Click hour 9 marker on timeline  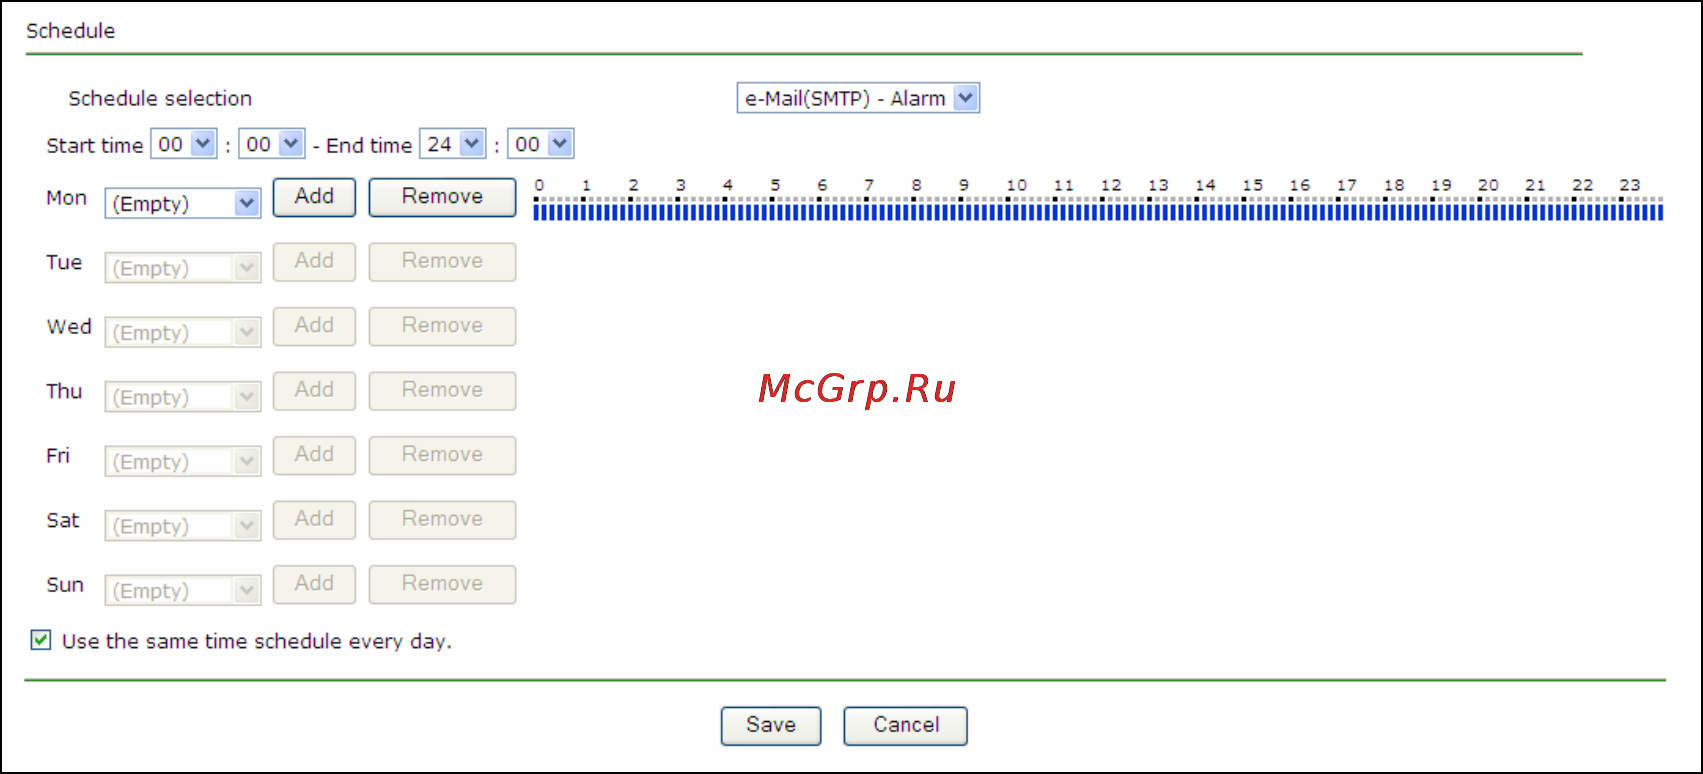964,185
